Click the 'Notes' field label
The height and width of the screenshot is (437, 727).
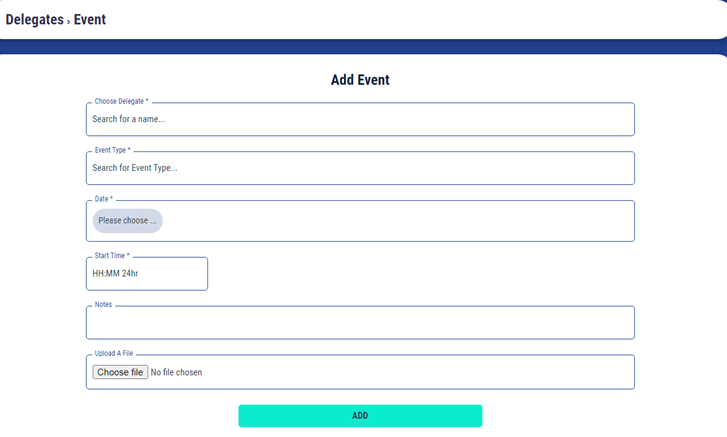[103, 305]
